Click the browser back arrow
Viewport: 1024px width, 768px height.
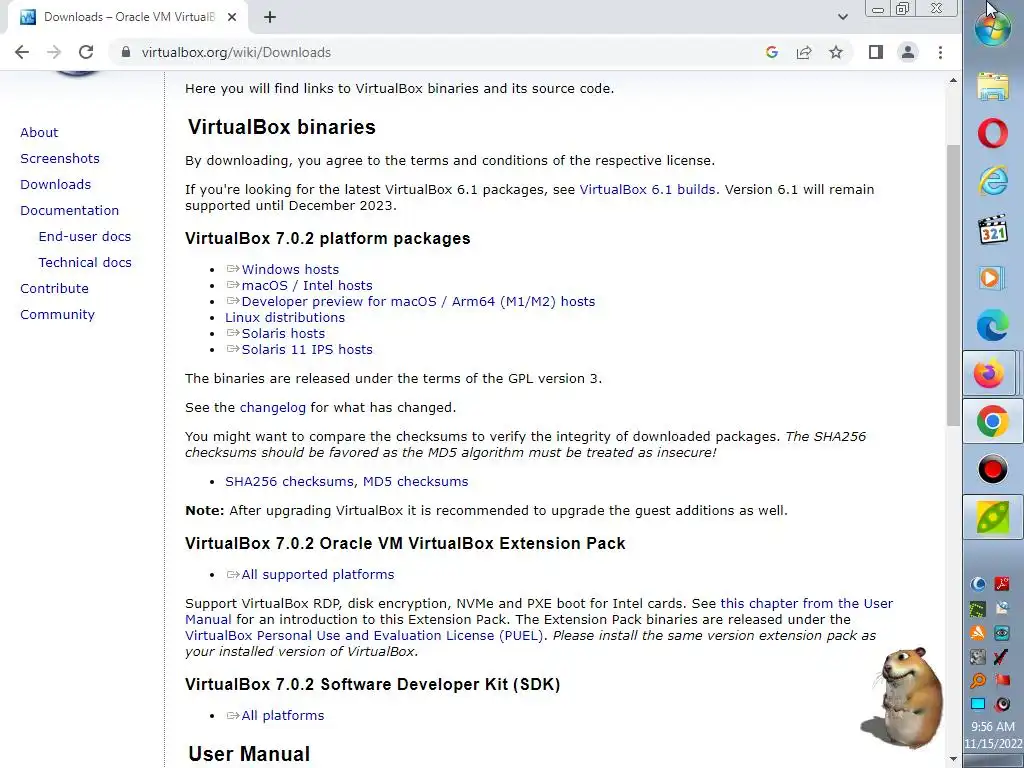click(x=22, y=52)
